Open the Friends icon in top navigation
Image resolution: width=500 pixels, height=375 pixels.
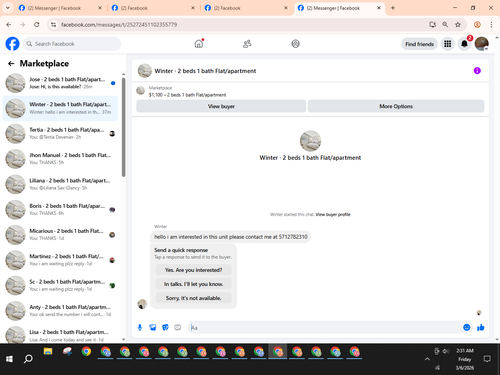247,44
